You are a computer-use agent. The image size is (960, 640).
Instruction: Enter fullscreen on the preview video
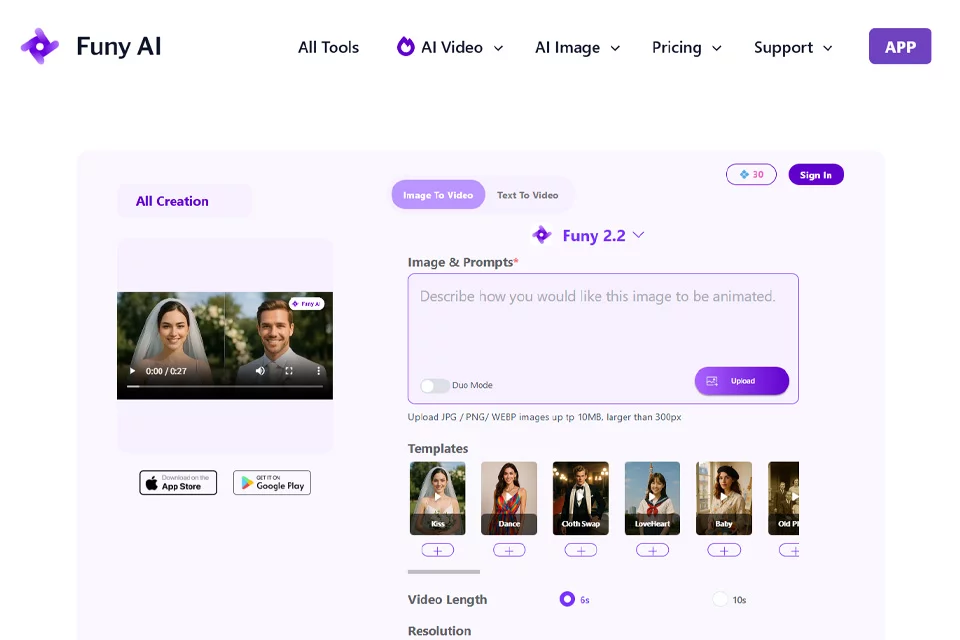(x=289, y=371)
